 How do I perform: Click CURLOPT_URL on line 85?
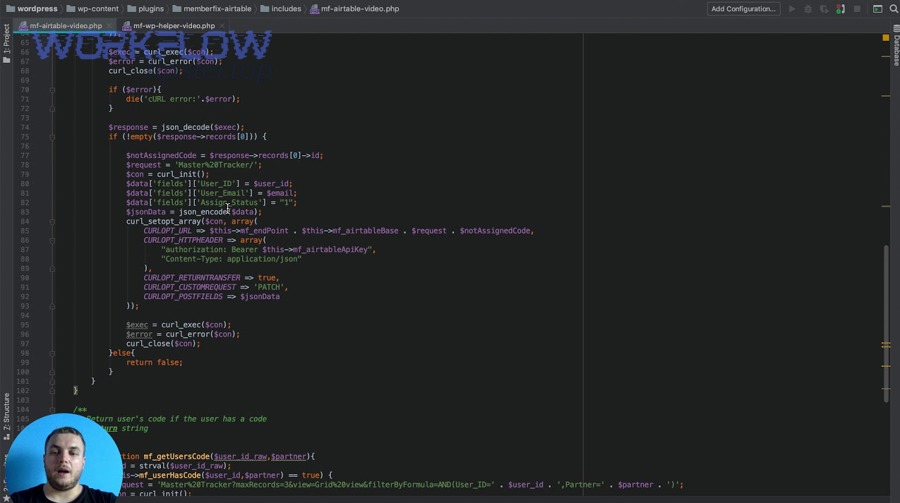coord(168,231)
